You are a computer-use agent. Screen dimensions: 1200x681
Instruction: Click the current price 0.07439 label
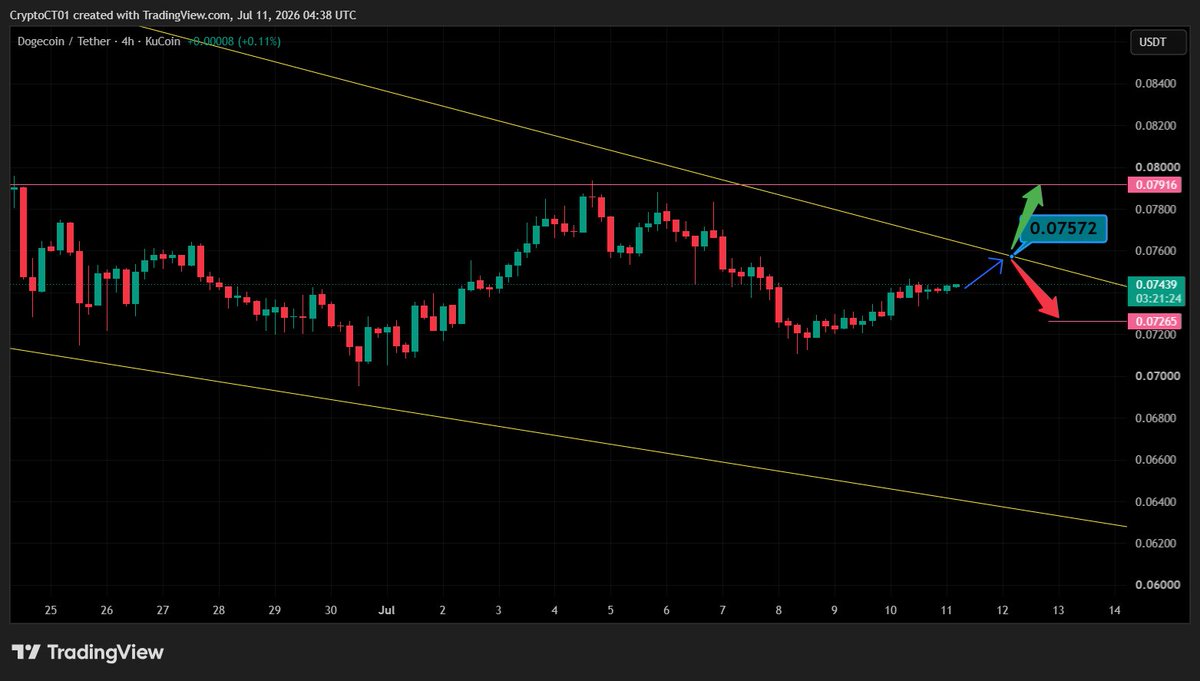[1155, 285]
